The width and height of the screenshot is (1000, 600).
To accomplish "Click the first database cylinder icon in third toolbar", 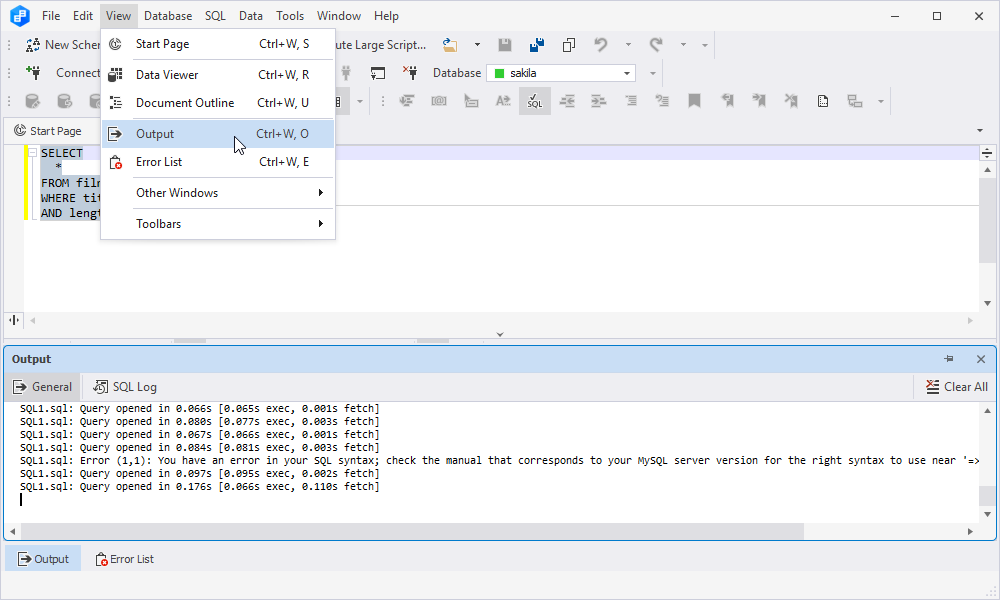I will (33, 101).
